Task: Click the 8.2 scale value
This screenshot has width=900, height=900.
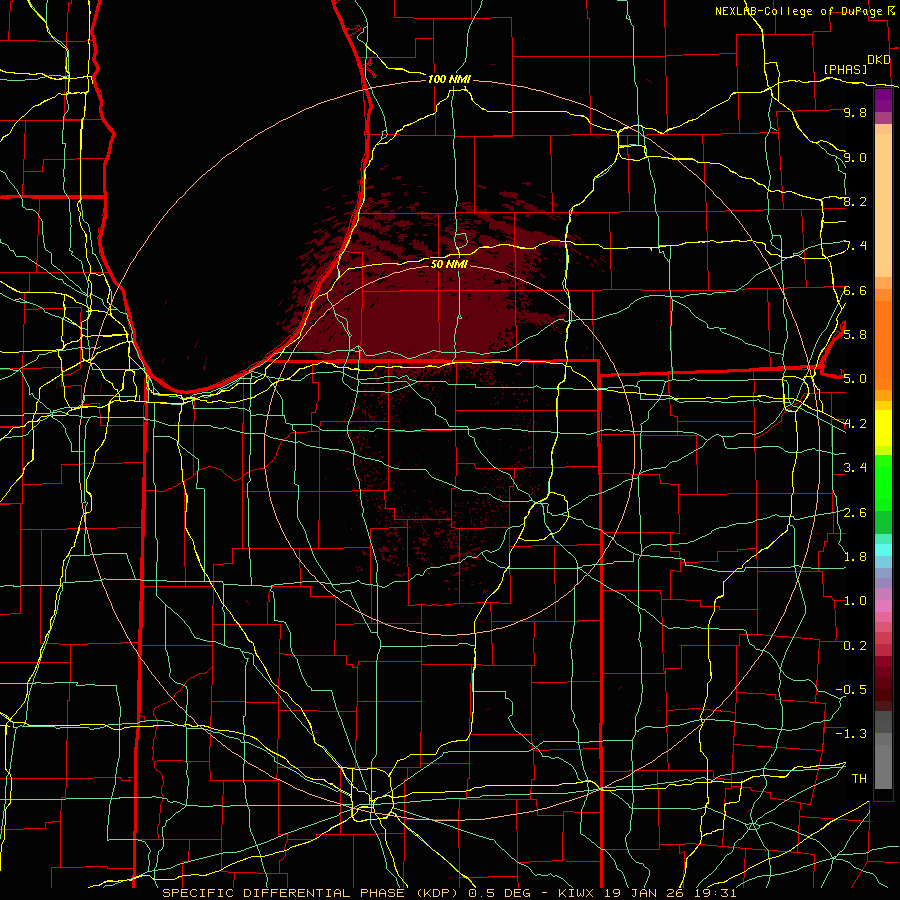Action: pos(855,201)
